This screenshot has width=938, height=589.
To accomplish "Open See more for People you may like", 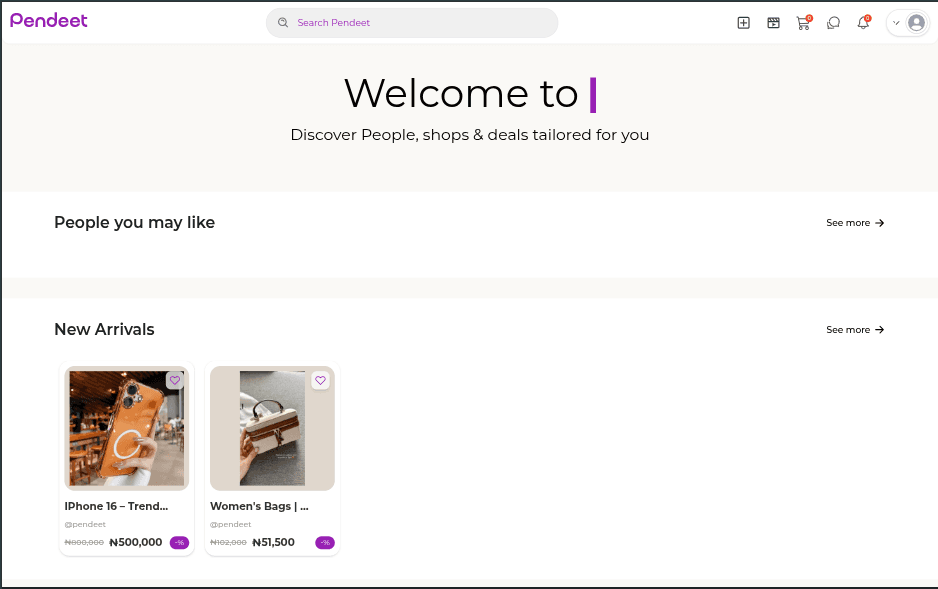I will coord(854,222).
